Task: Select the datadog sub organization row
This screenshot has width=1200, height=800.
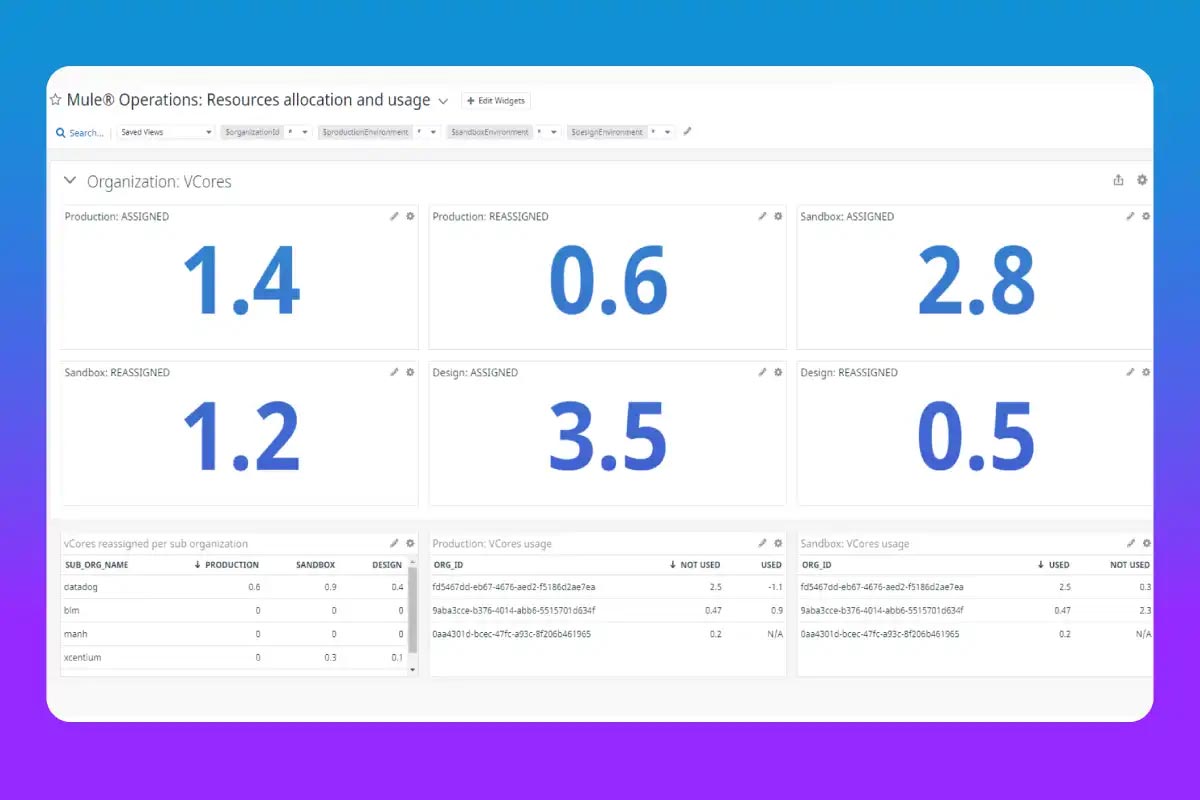Action: pyautogui.click(x=234, y=587)
